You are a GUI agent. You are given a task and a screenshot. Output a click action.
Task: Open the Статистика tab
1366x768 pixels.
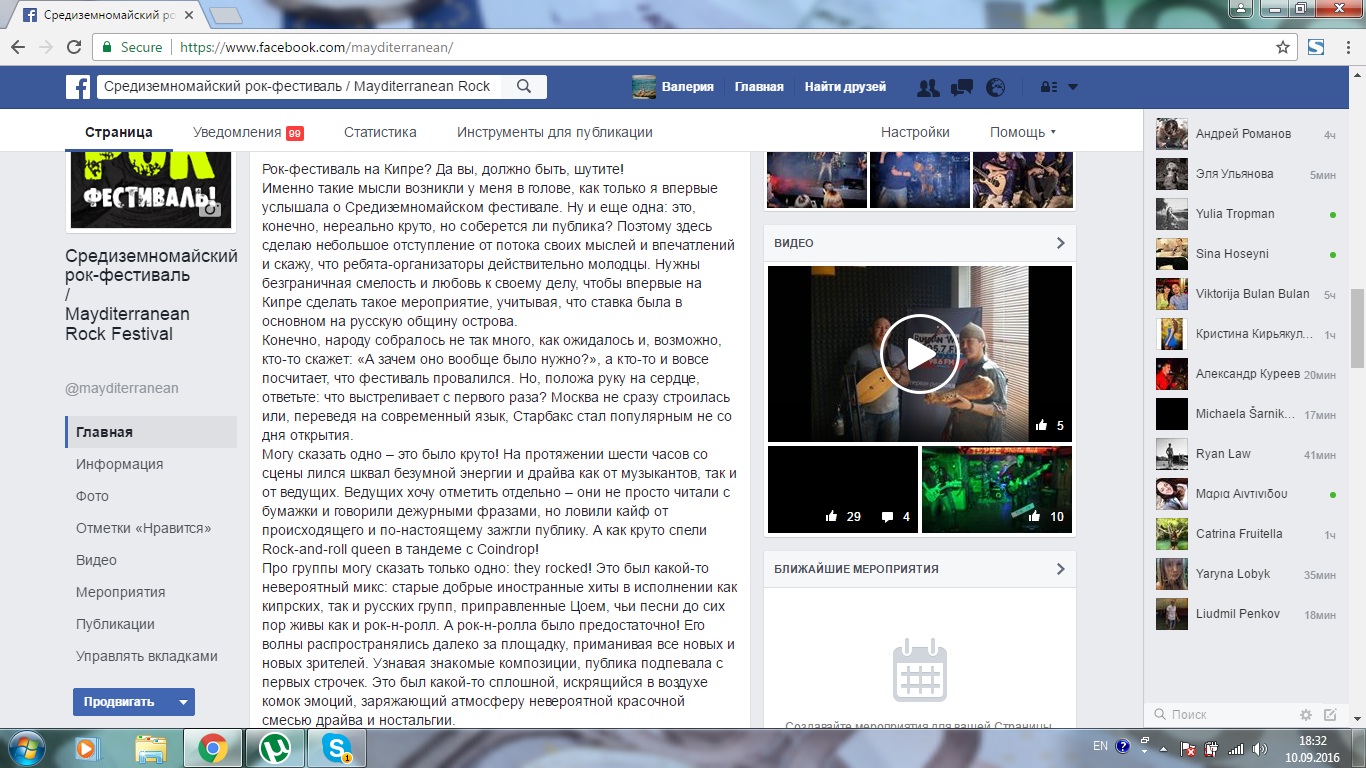coord(380,132)
